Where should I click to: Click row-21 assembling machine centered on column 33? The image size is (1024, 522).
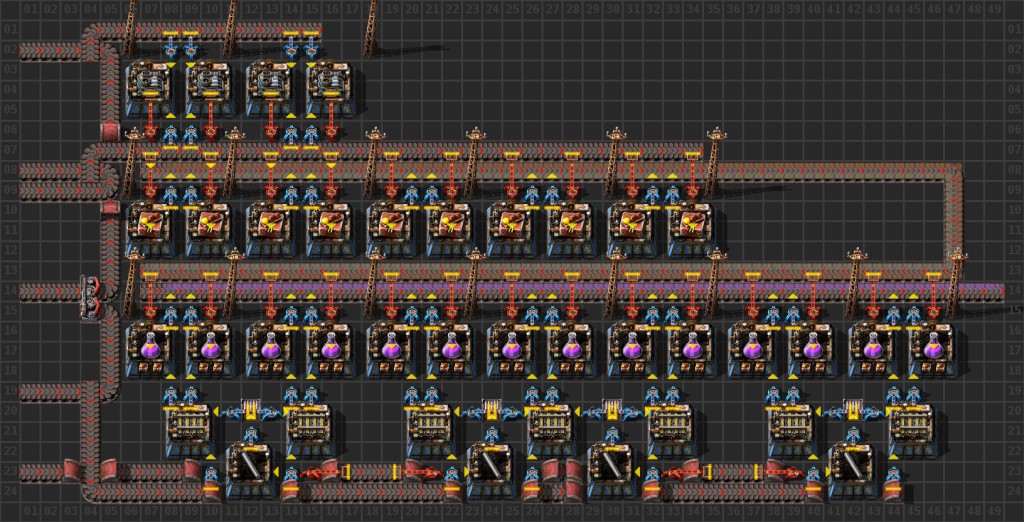[x=670, y=429]
